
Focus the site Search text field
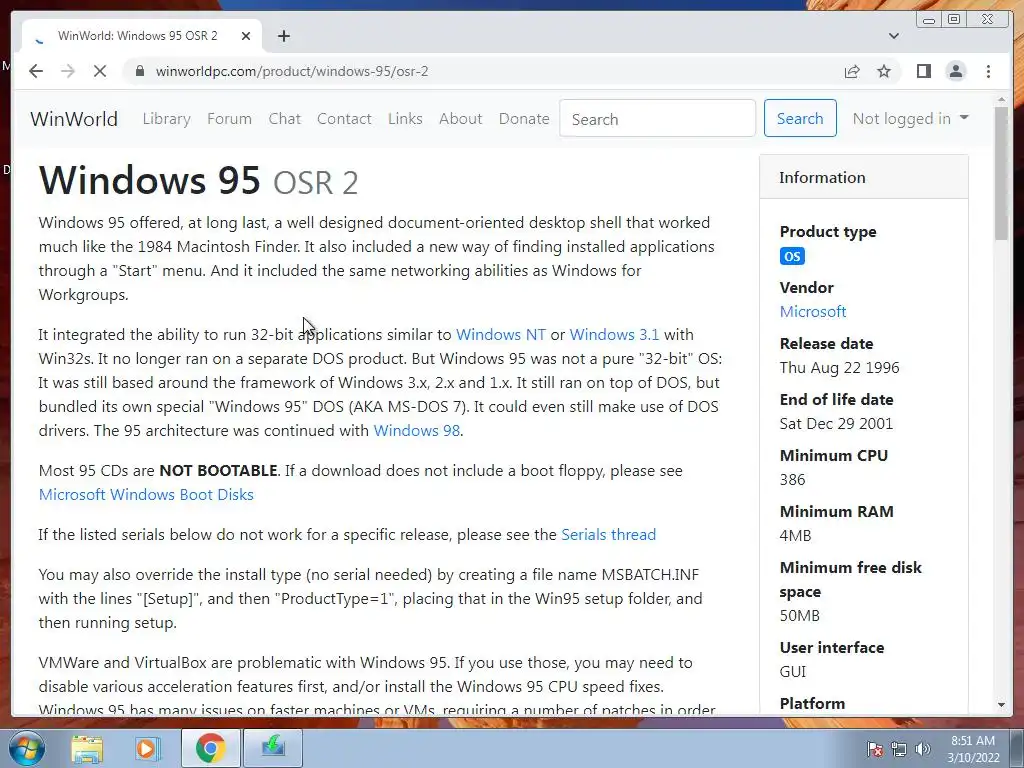pyautogui.click(x=658, y=119)
